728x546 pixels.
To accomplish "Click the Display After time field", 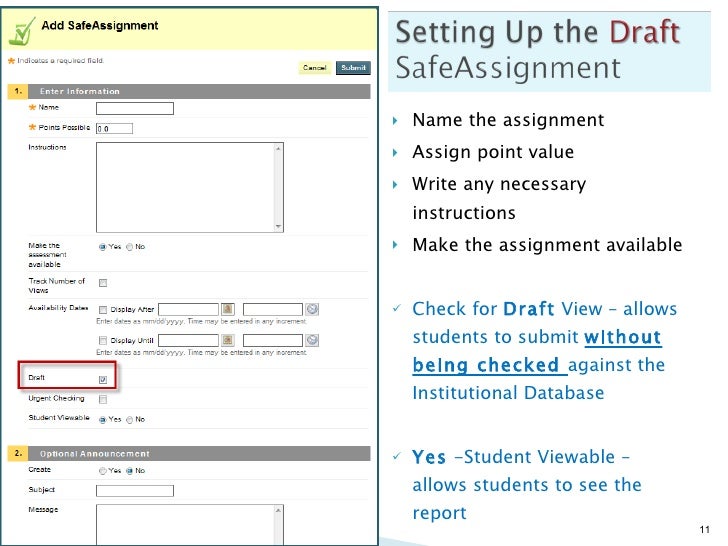I will (273, 309).
